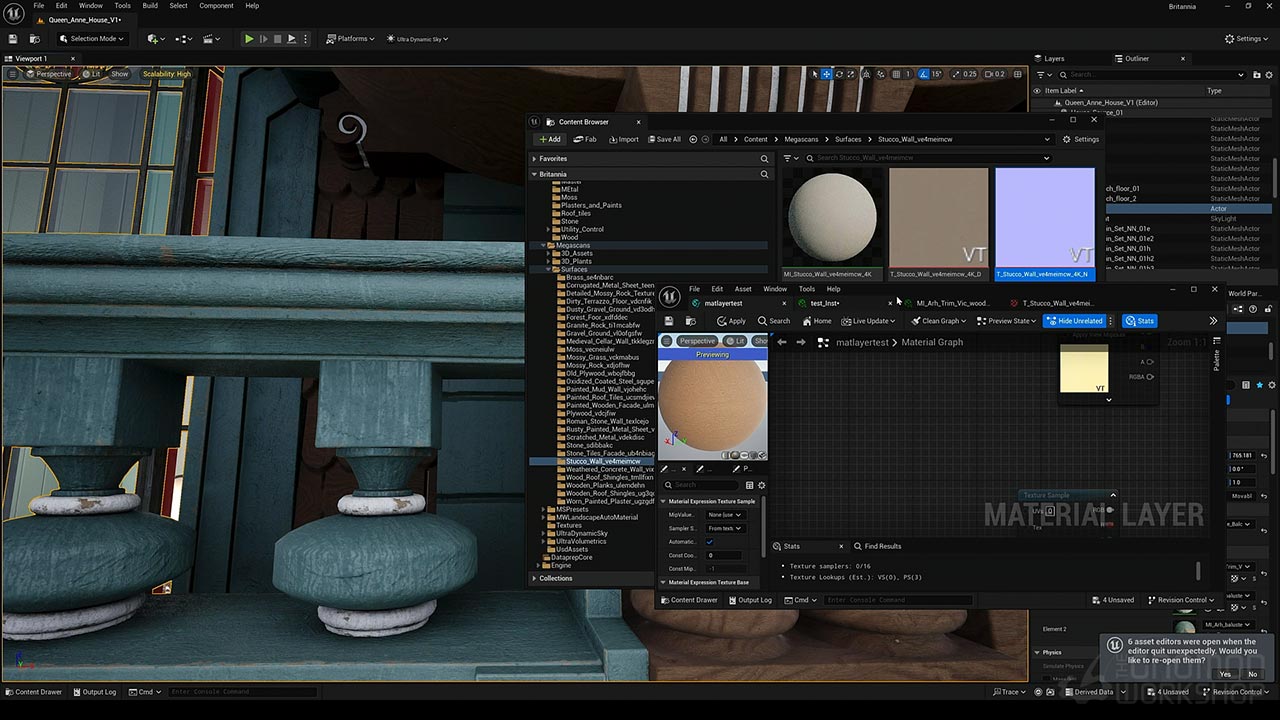Click the Import button in Content Browser
The width and height of the screenshot is (1280, 720).
[x=622, y=139]
